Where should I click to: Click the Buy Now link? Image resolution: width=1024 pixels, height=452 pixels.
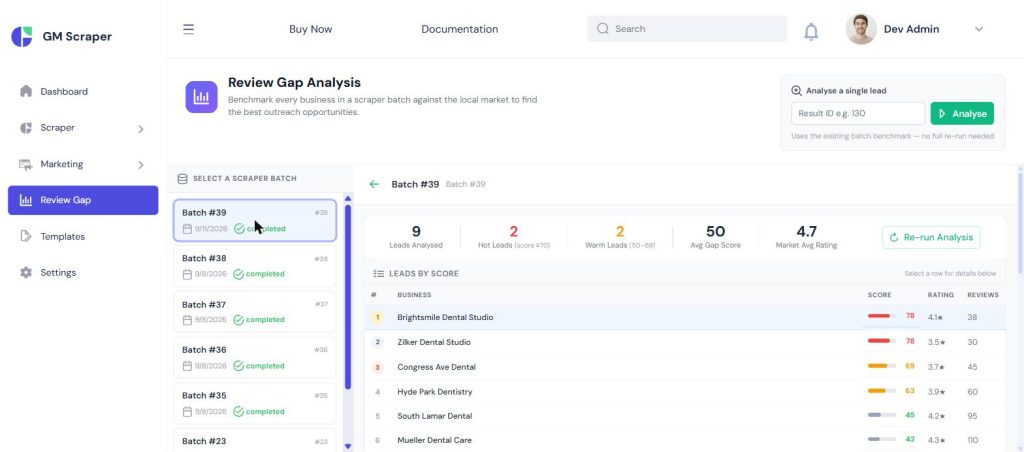(x=310, y=29)
